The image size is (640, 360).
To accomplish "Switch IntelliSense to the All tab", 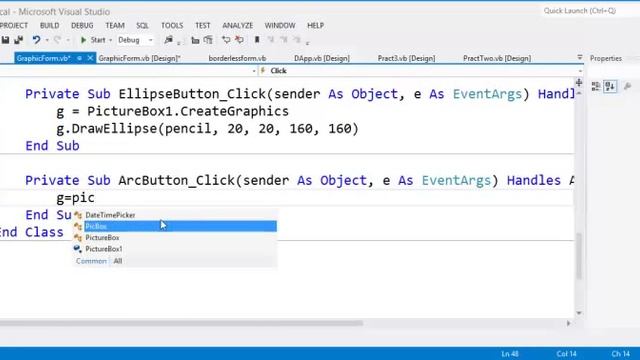I will [x=118, y=261].
